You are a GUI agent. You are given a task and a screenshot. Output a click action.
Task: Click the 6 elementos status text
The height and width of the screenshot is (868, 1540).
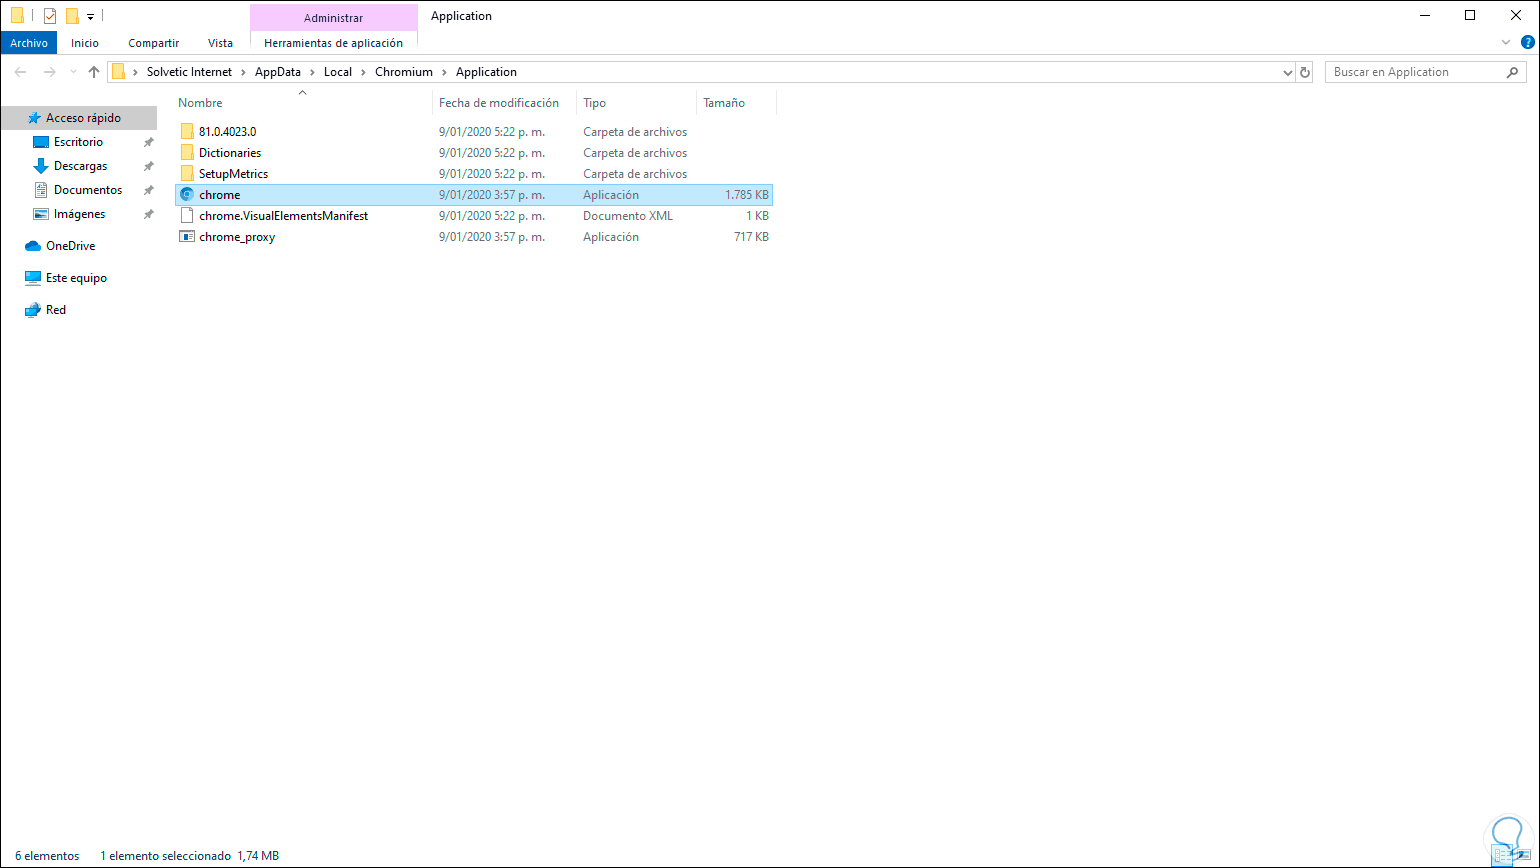47,856
